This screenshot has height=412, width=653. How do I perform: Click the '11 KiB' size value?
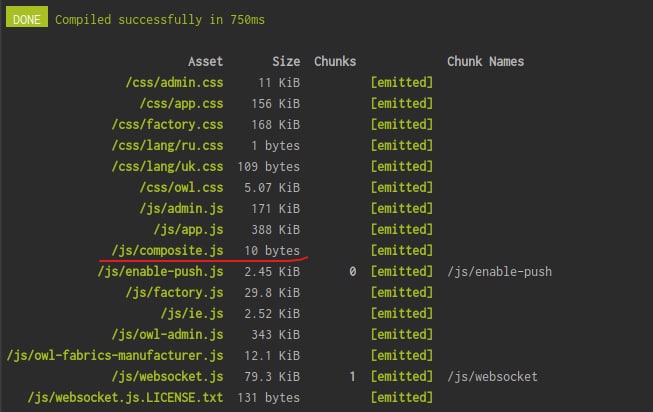(x=279, y=82)
